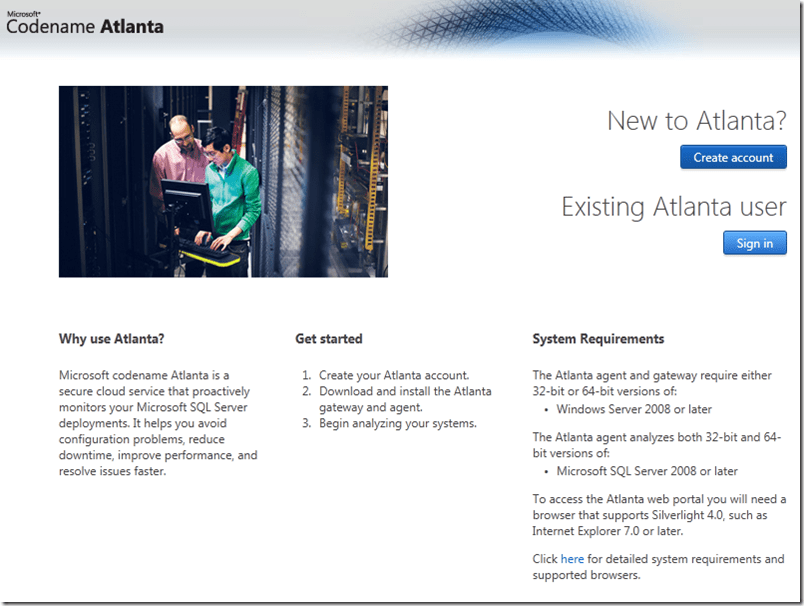The height and width of the screenshot is (606, 804).
Task: Click the 'System Requirements' heading
Action: 598,339
